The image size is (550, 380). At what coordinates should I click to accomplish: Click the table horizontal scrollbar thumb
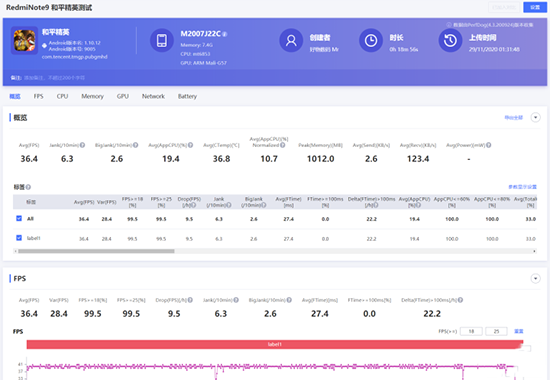96,251
